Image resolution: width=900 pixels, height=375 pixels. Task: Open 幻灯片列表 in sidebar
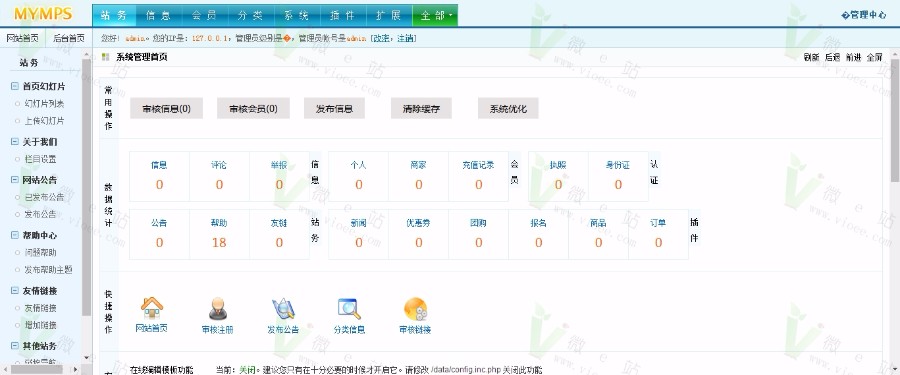(x=44, y=104)
